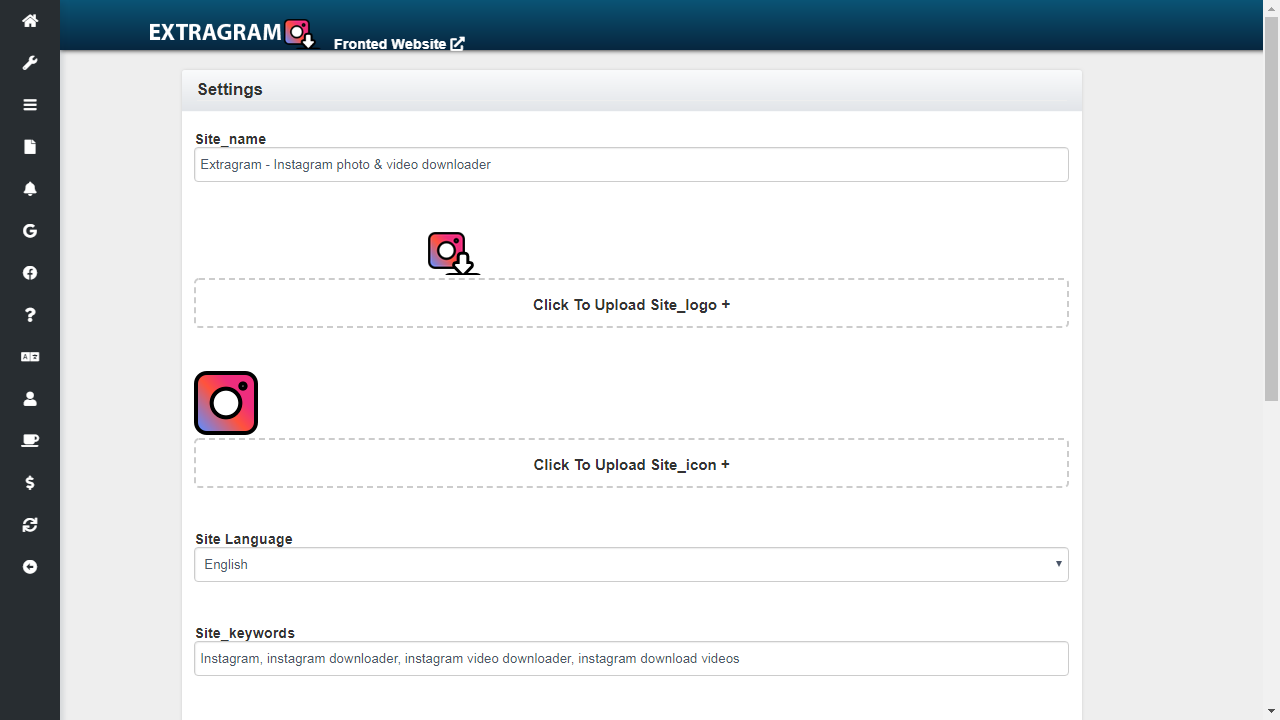Screen dimensions: 1280x720
Task: Open the dollar sign icon
Action: tap(30, 483)
